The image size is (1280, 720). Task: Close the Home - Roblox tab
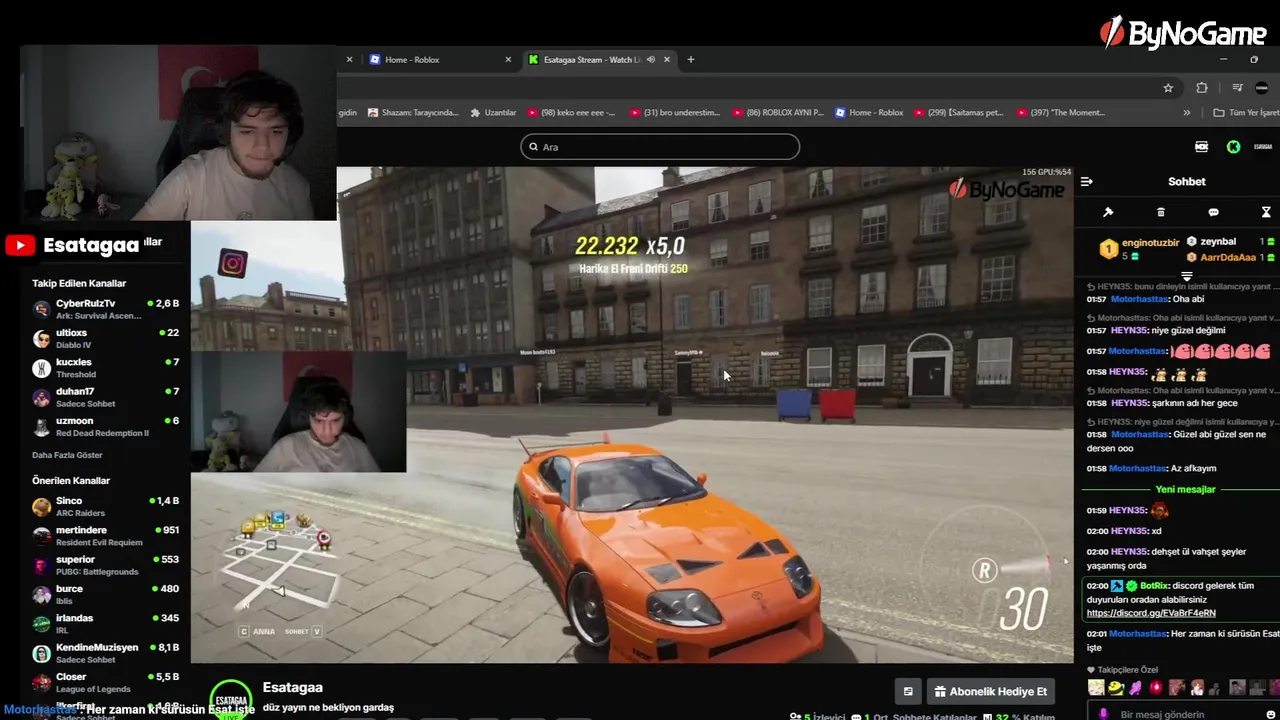coord(508,60)
